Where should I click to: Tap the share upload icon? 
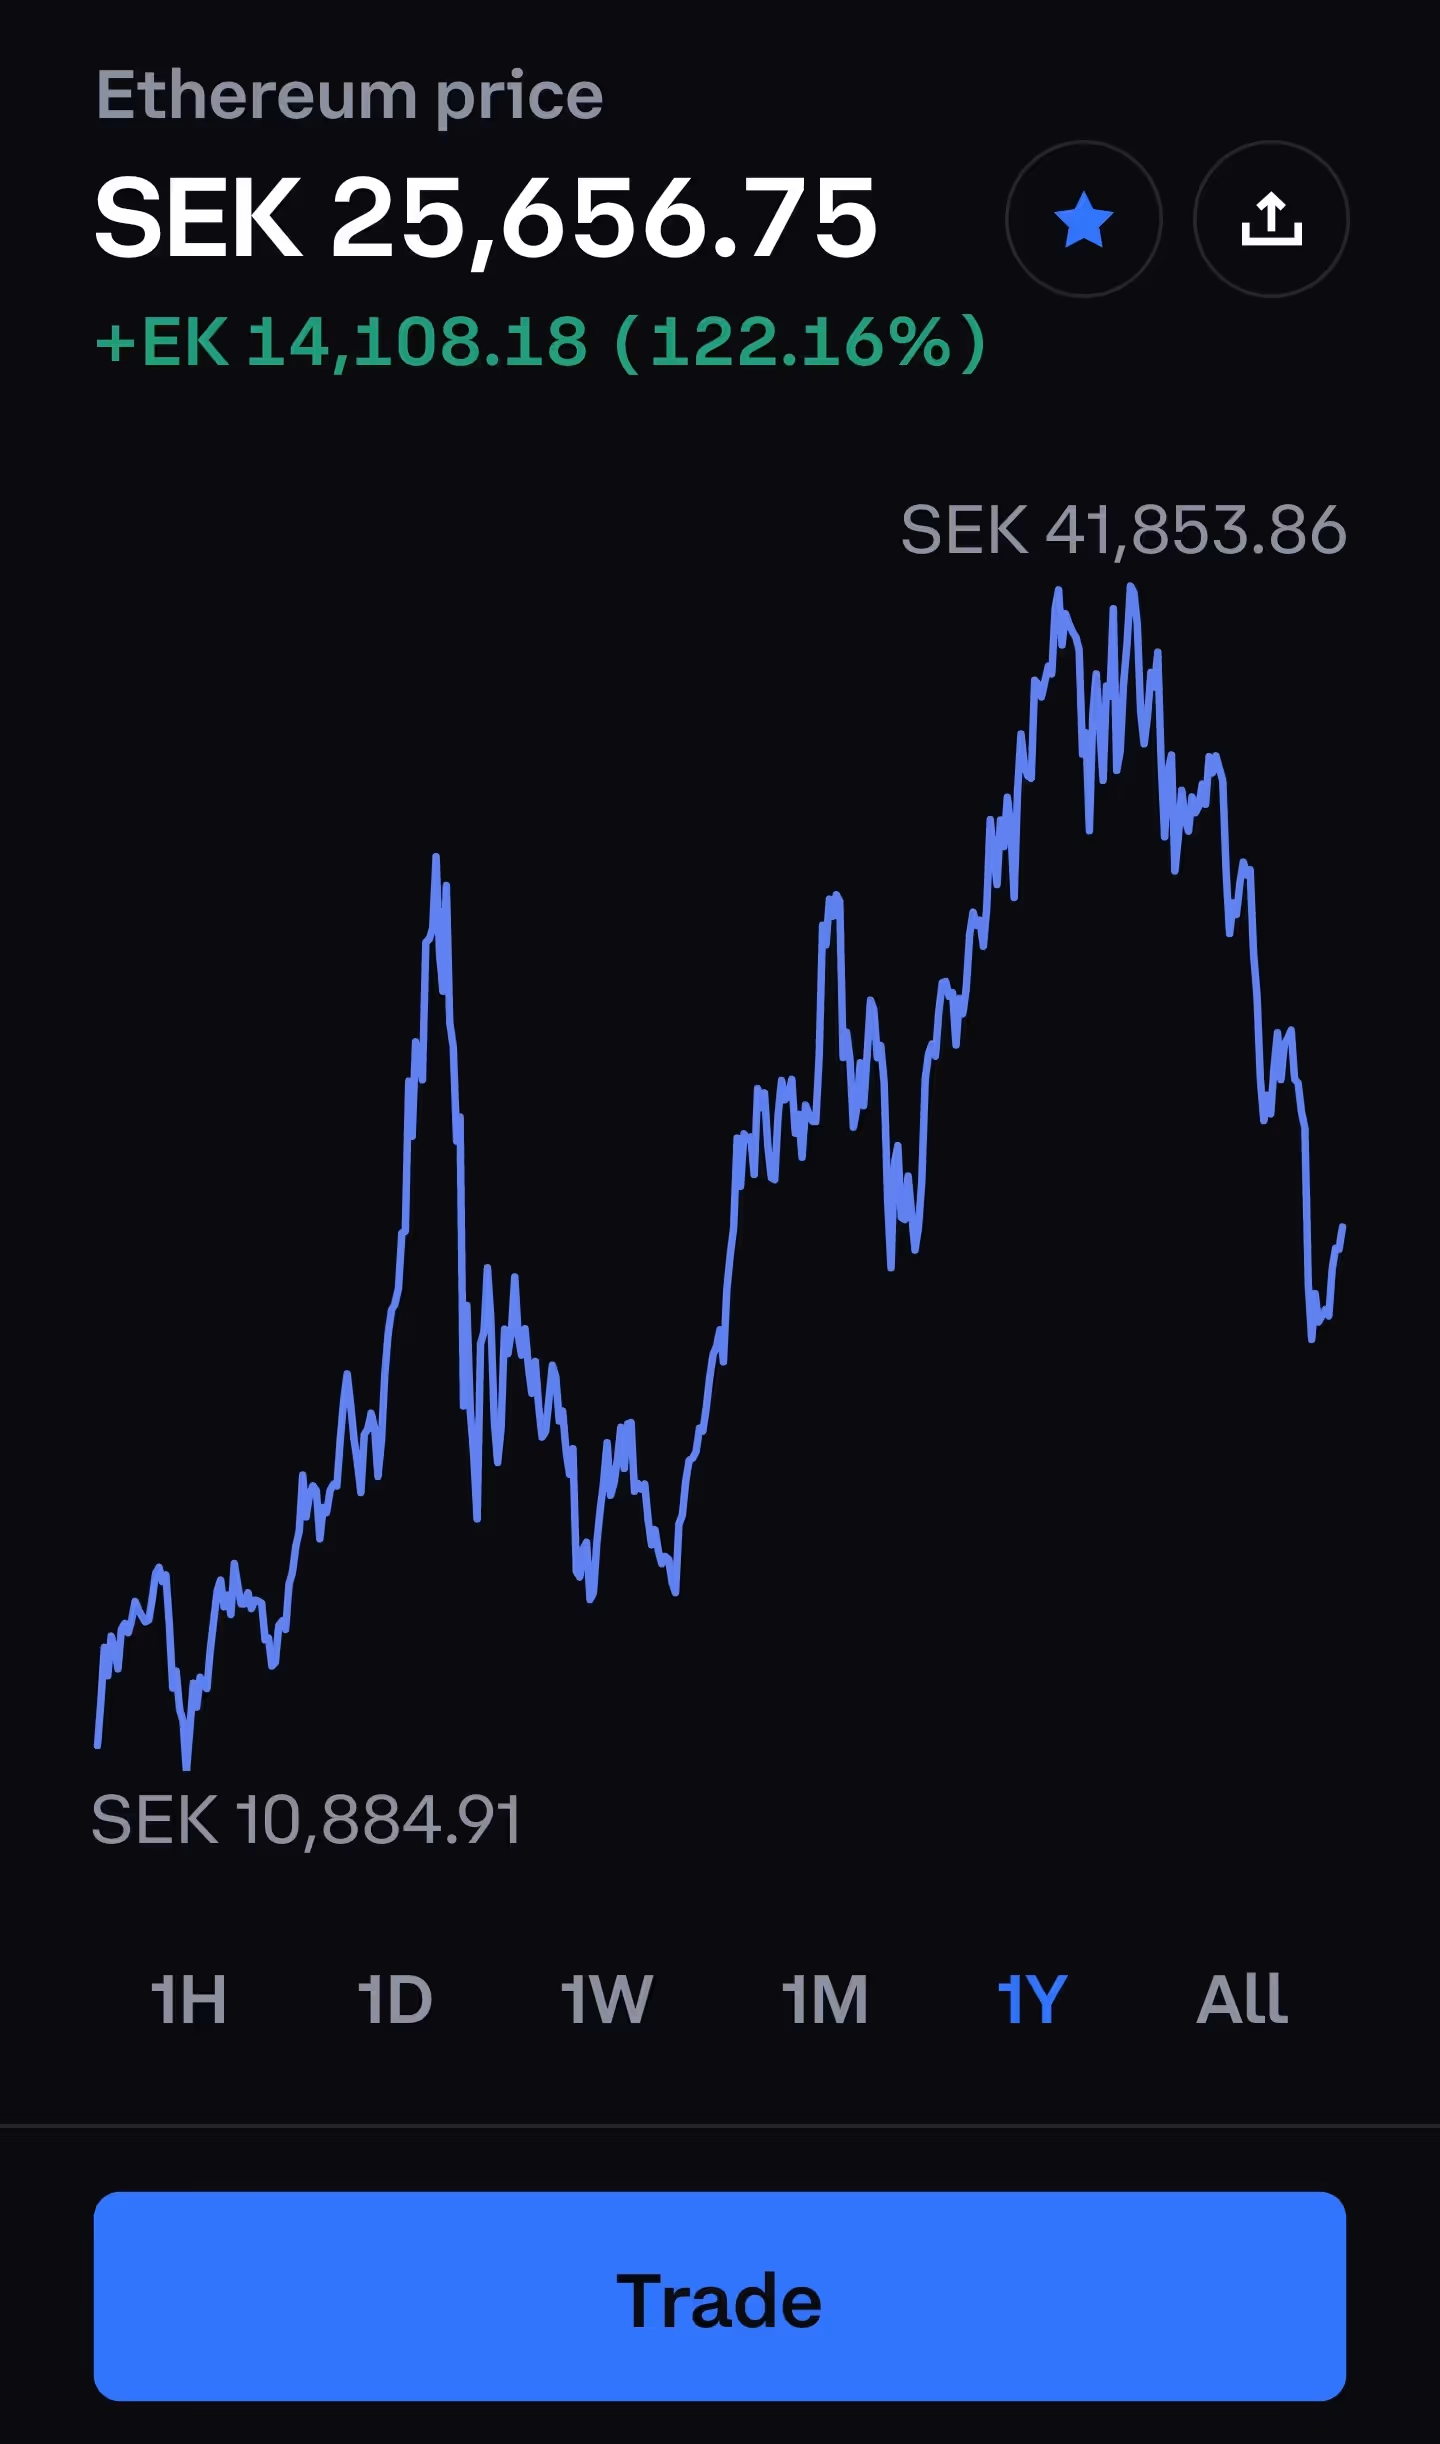click(1271, 219)
